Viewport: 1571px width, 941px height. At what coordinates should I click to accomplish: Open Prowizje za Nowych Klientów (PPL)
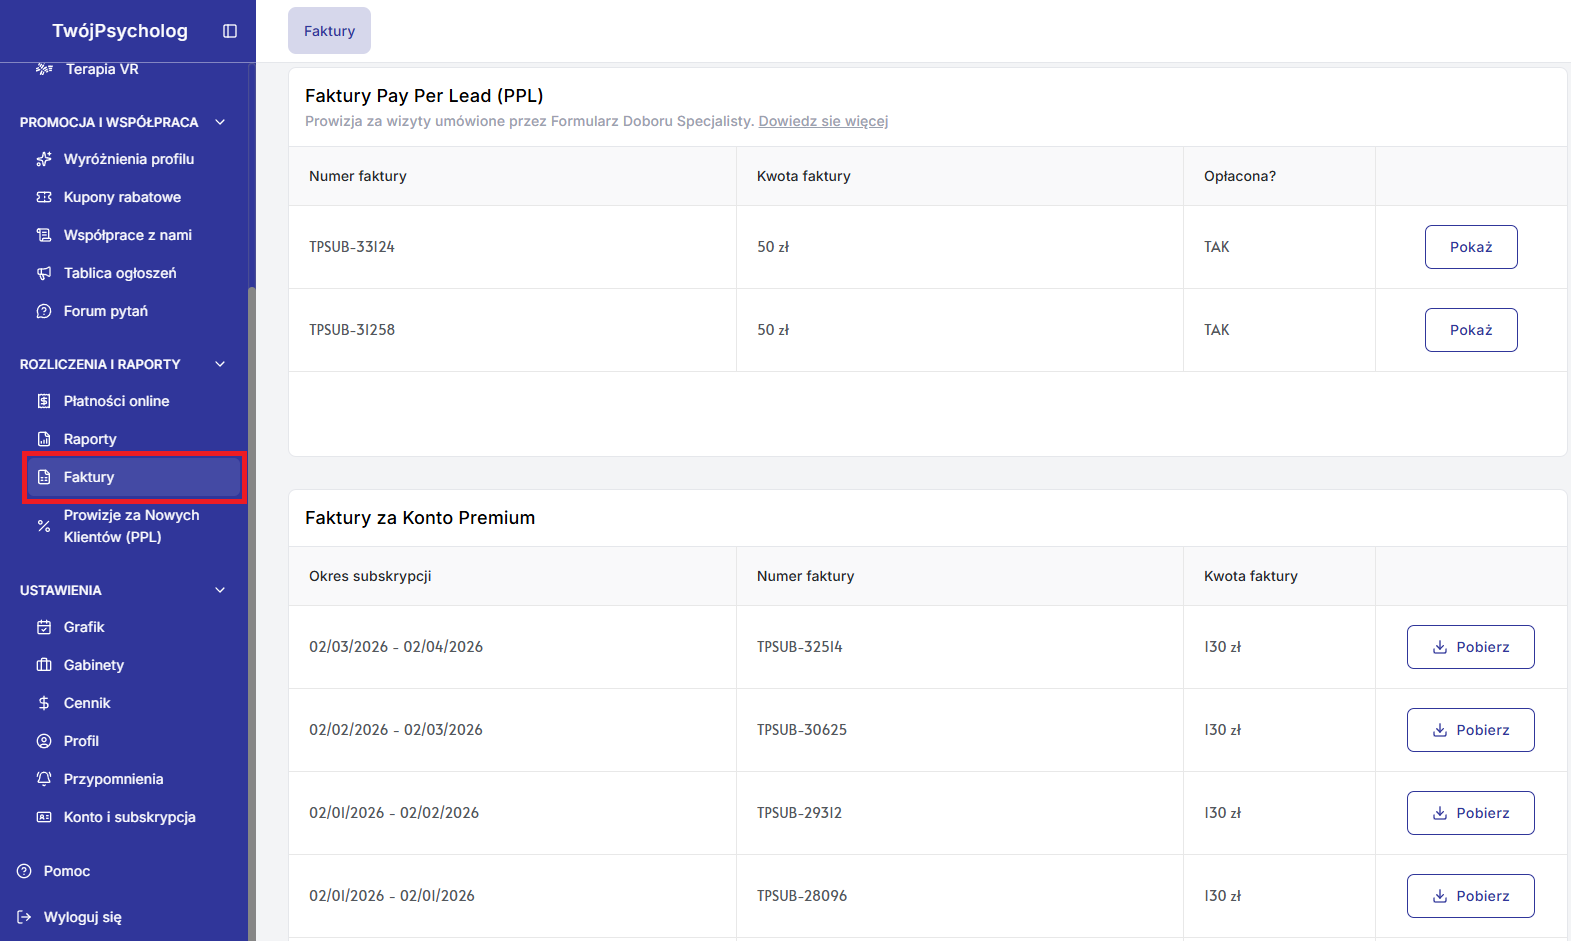point(134,526)
